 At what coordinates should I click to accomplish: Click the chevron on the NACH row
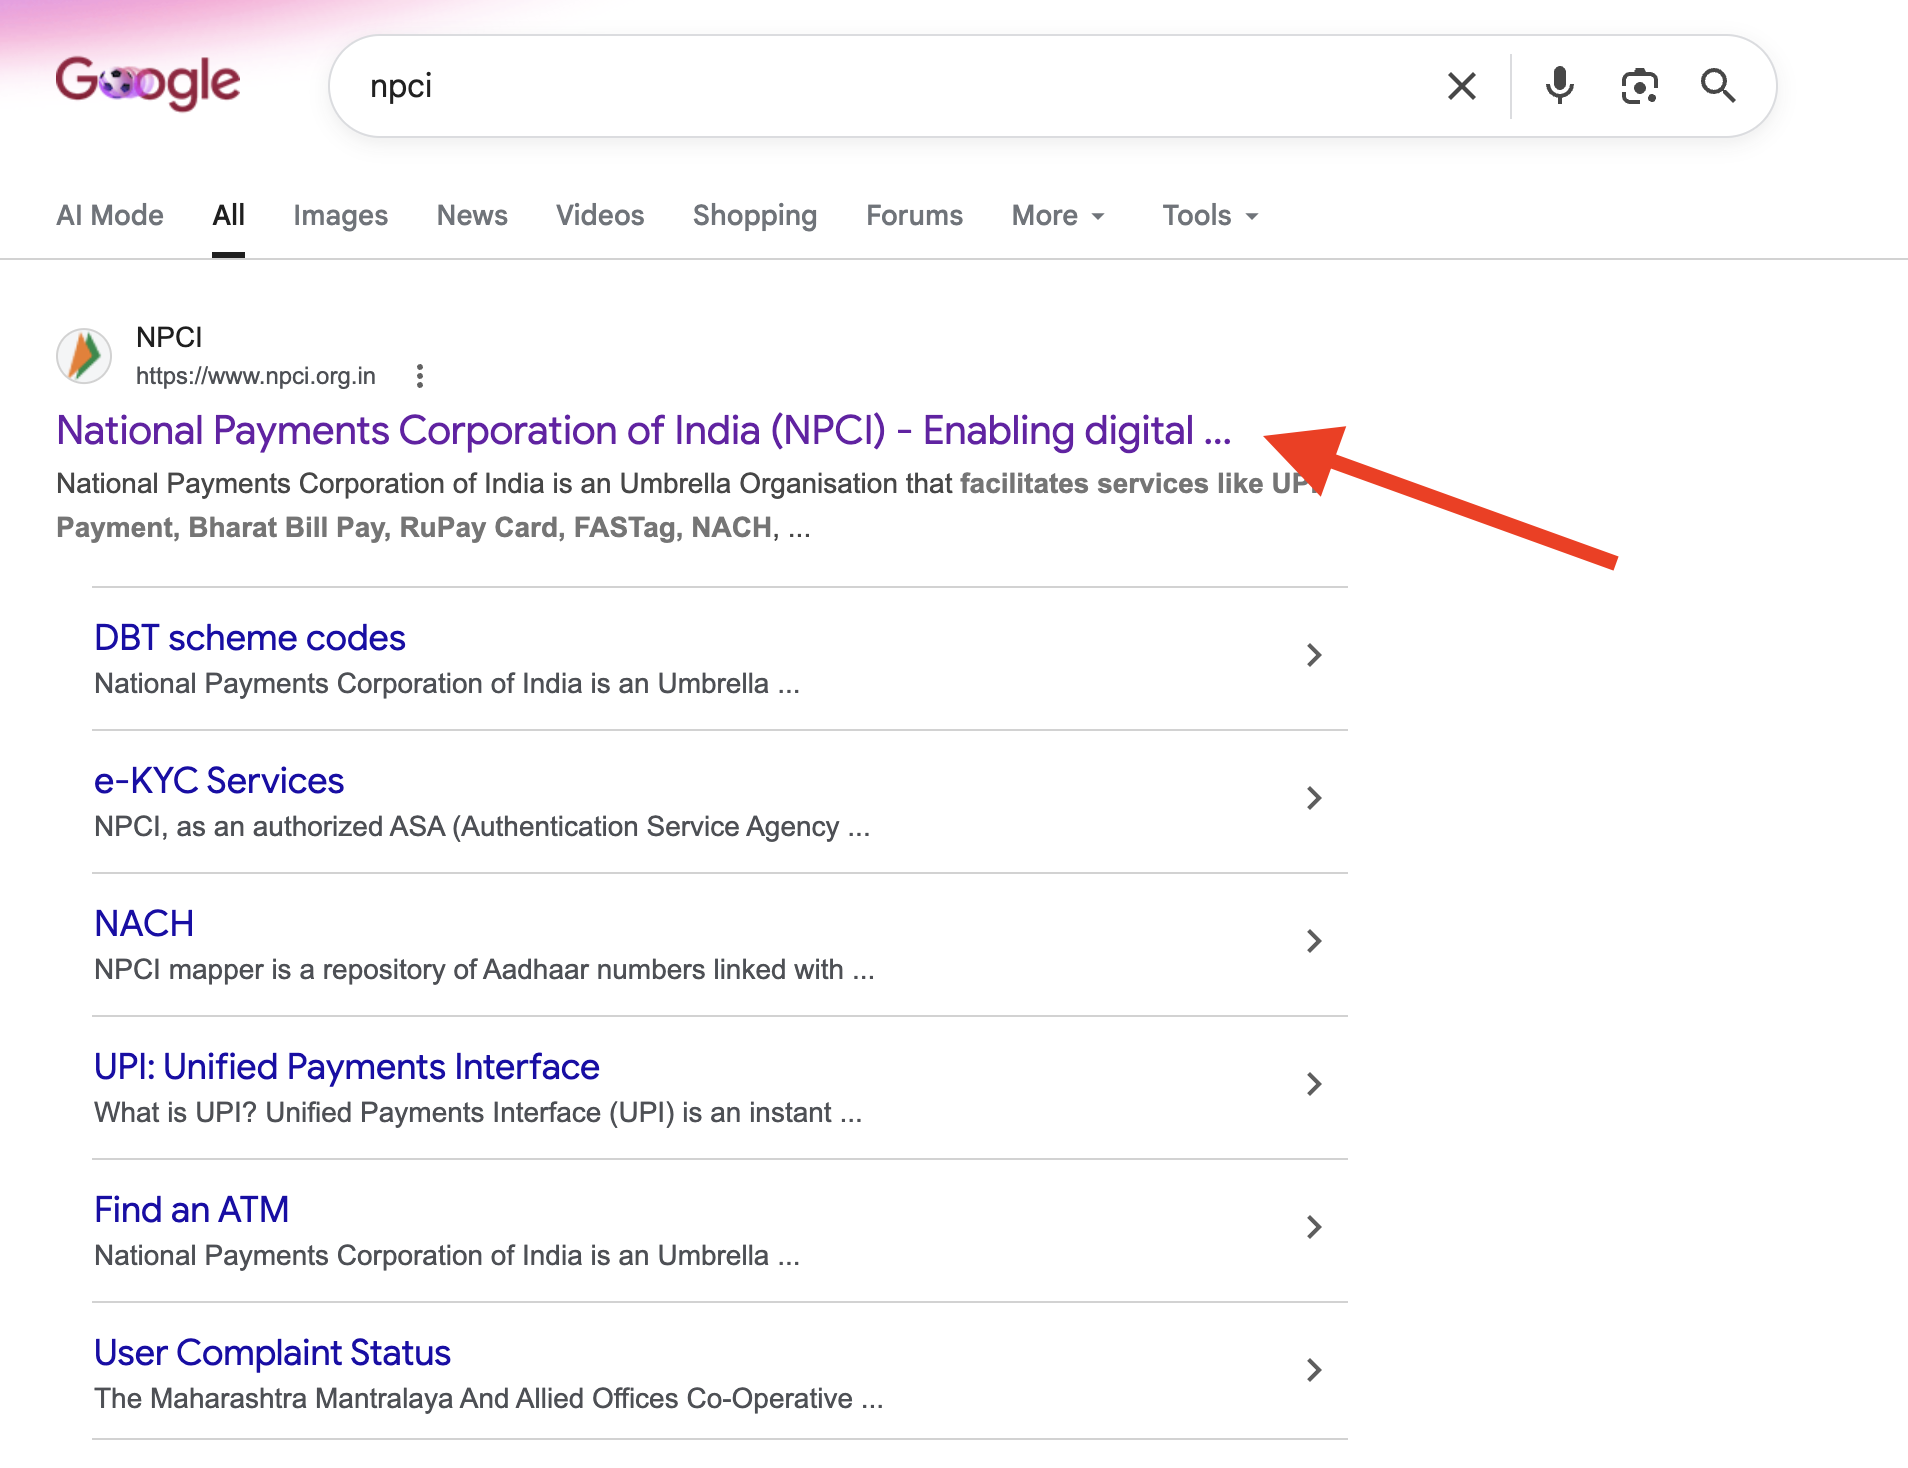1314,941
